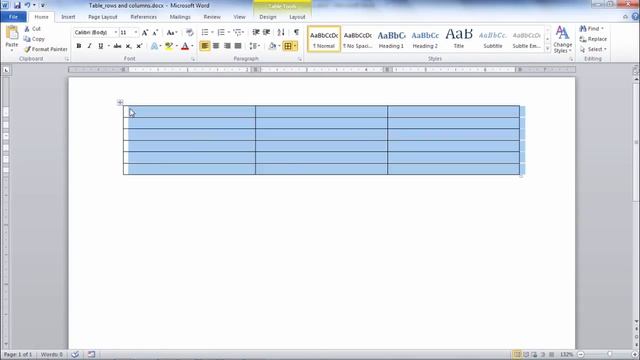The height and width of the screenshot is (360, 640).
Task: Toggle Italic formatting
Action: tap(89, 46)
